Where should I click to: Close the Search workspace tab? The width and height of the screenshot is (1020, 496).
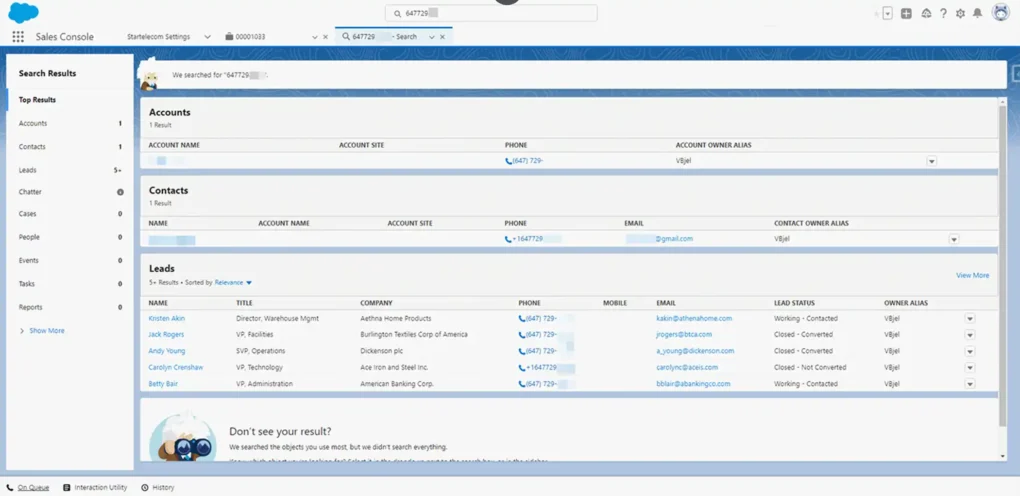pyautogui.click(x=442, y=37)
